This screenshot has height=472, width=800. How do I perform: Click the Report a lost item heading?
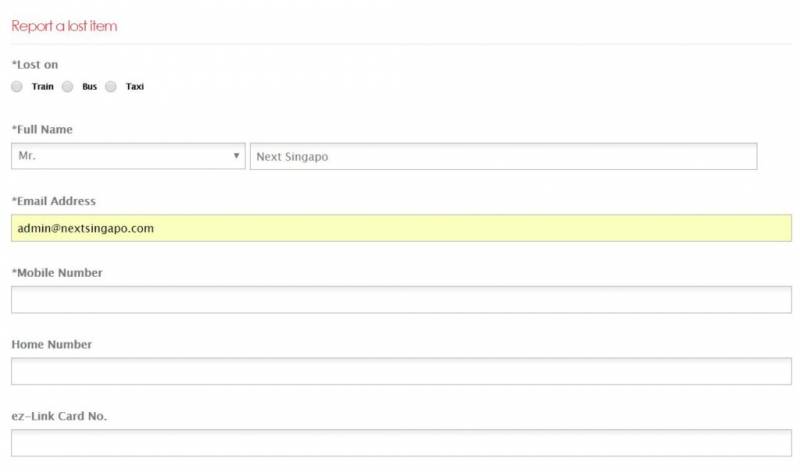(x=64, y=26)
